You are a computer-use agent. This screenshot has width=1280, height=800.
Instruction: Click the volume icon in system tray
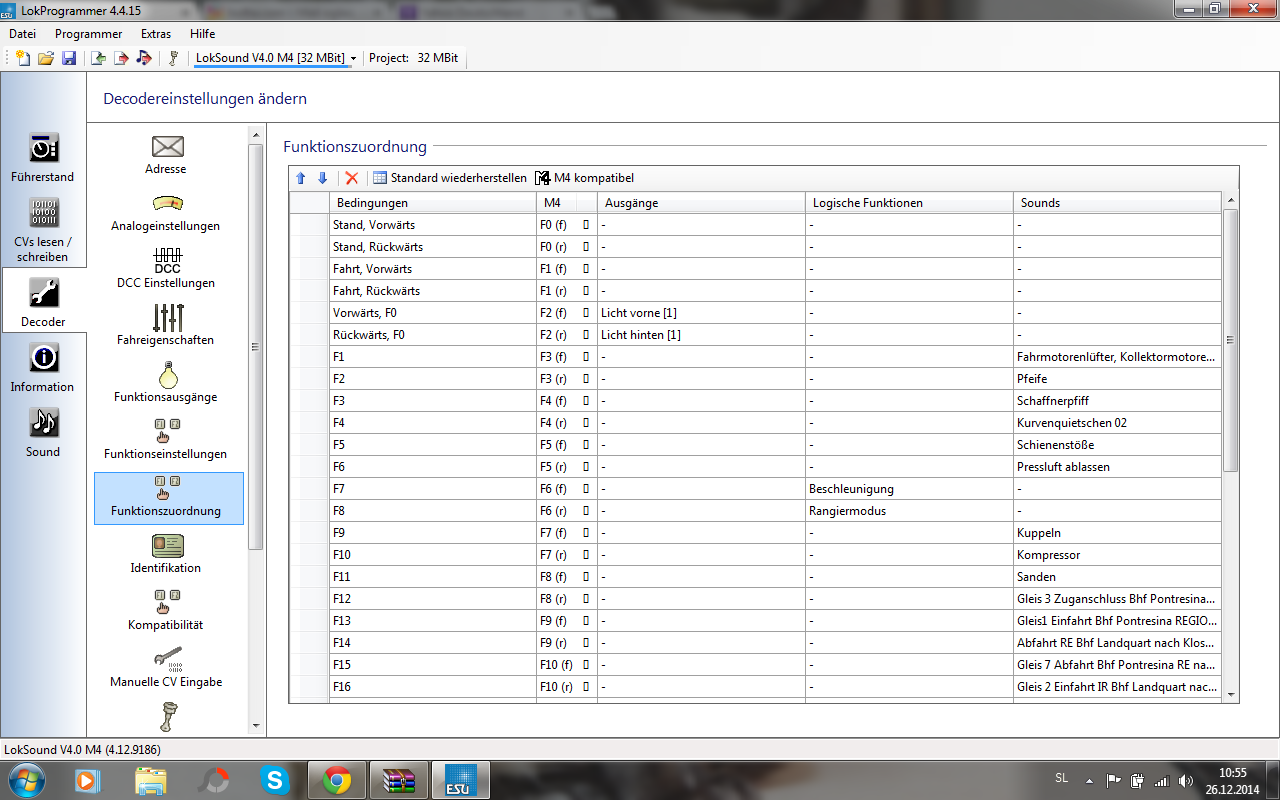point(1185,780)
